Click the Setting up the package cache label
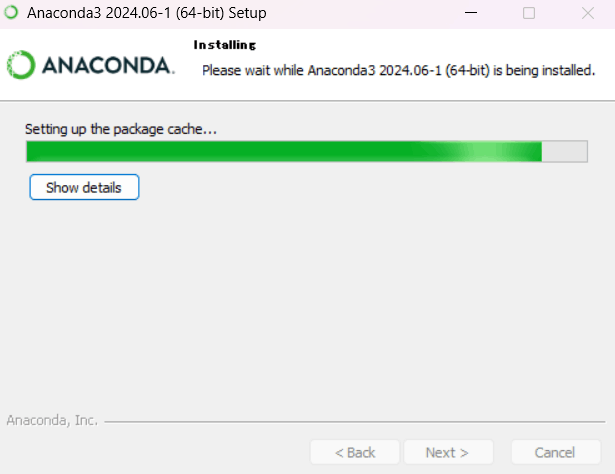Screen dimensions: 615x474 pos(121,129)
